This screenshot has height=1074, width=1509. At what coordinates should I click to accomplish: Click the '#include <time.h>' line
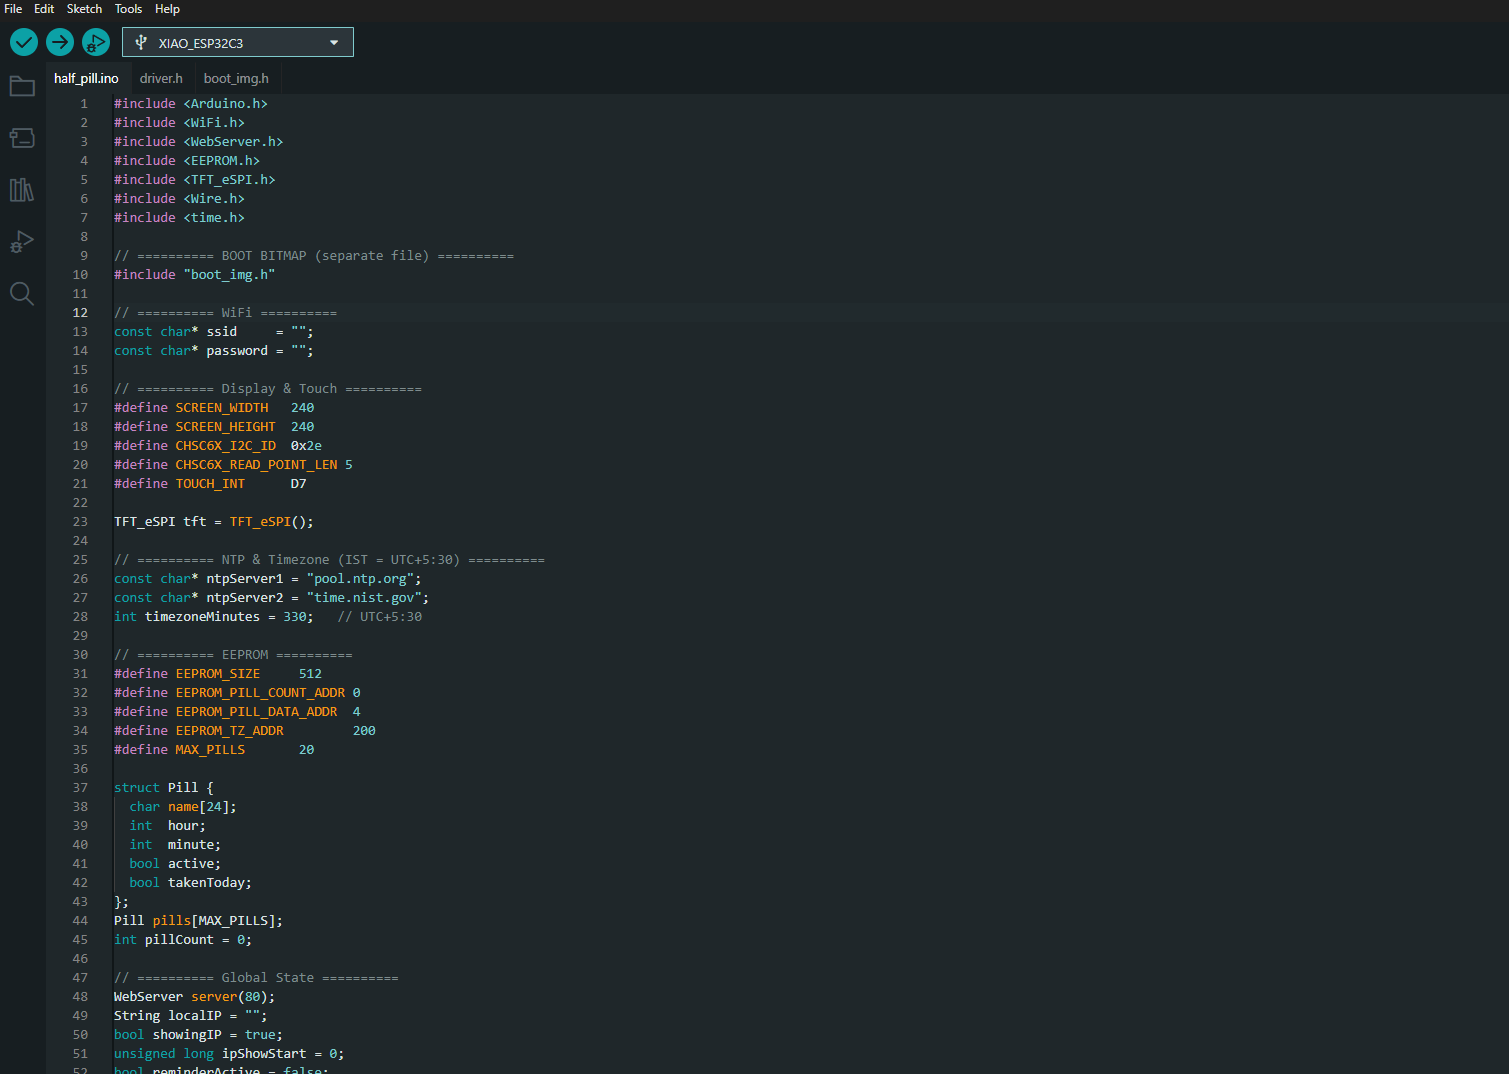(179, 218)
